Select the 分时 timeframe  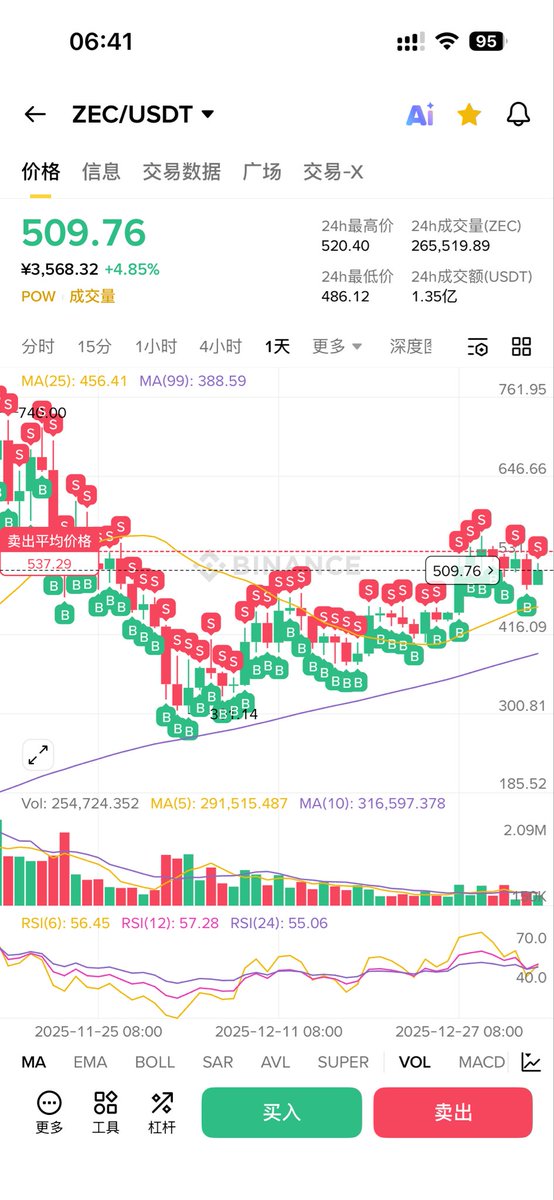pos(38,347)
